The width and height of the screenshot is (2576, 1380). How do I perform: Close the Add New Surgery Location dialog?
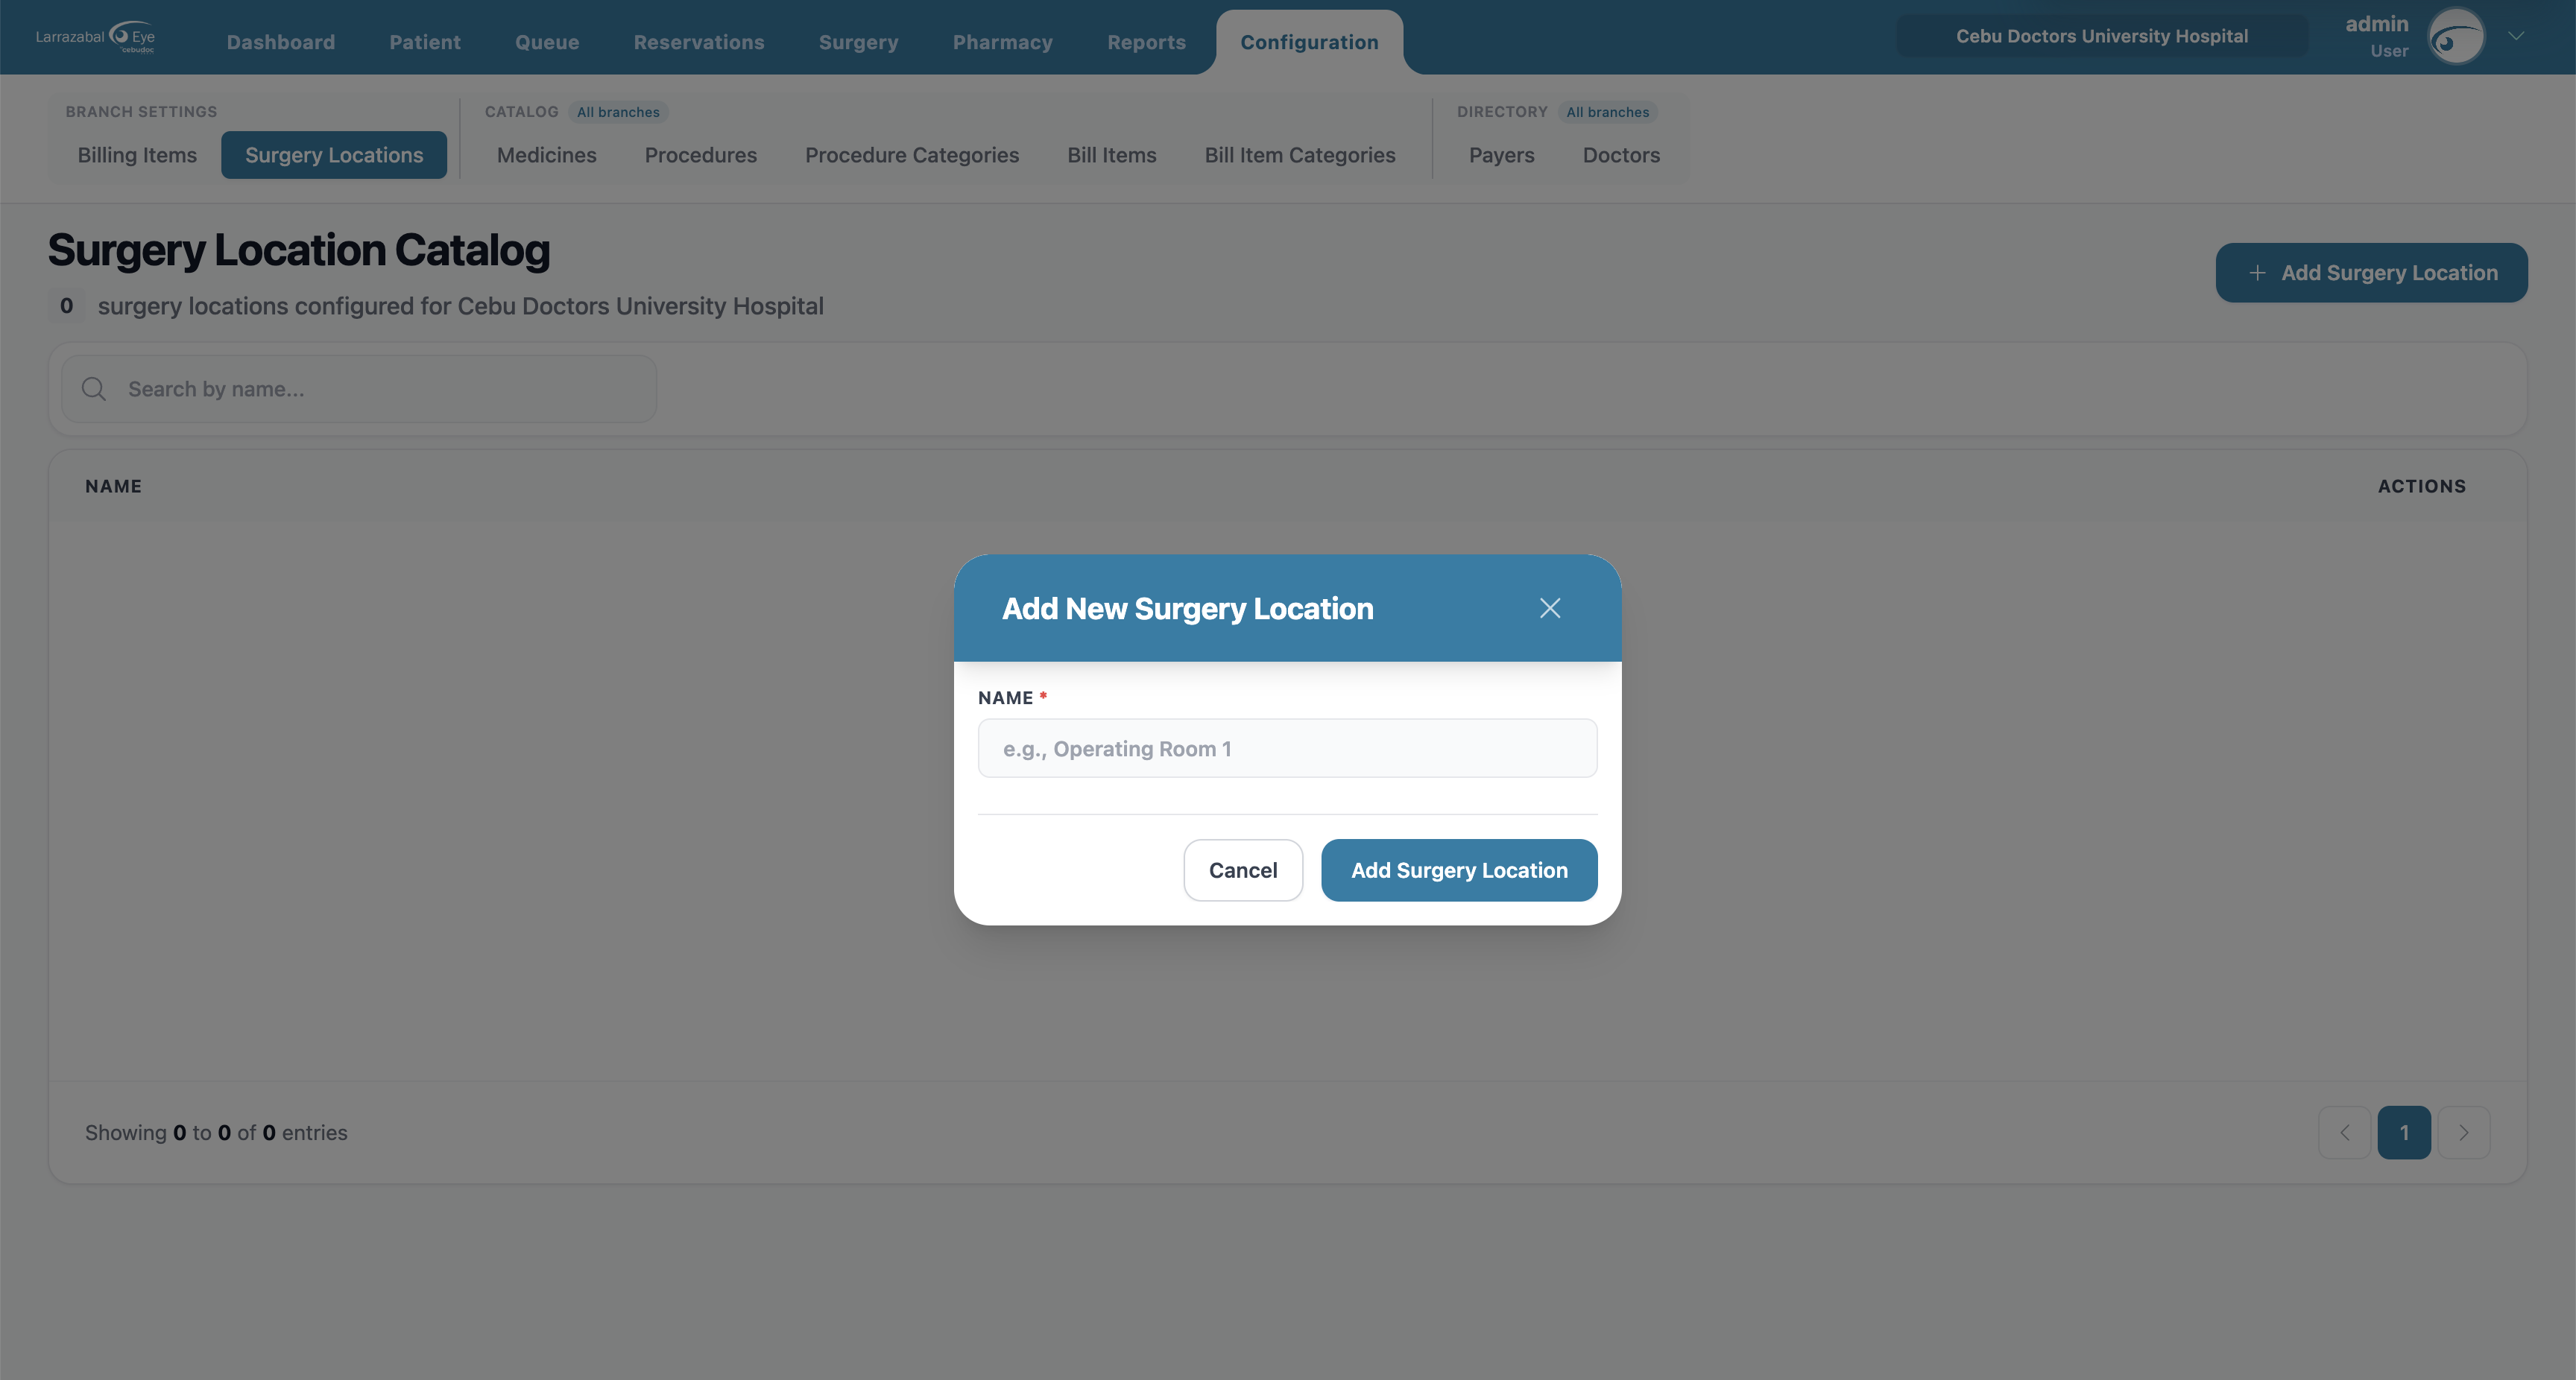click(x=1549, y=608)
